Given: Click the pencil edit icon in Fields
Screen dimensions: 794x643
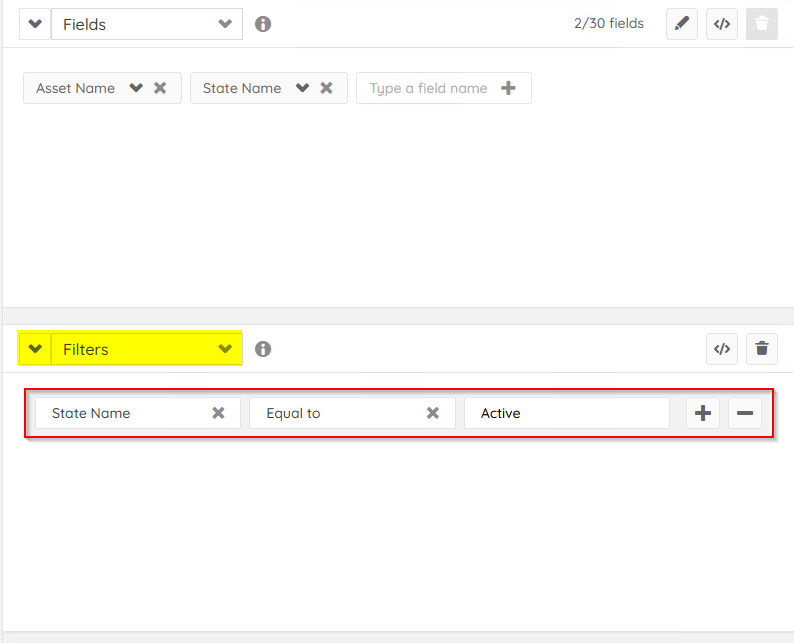Looking at the screenshot, I should coord(682,24).
